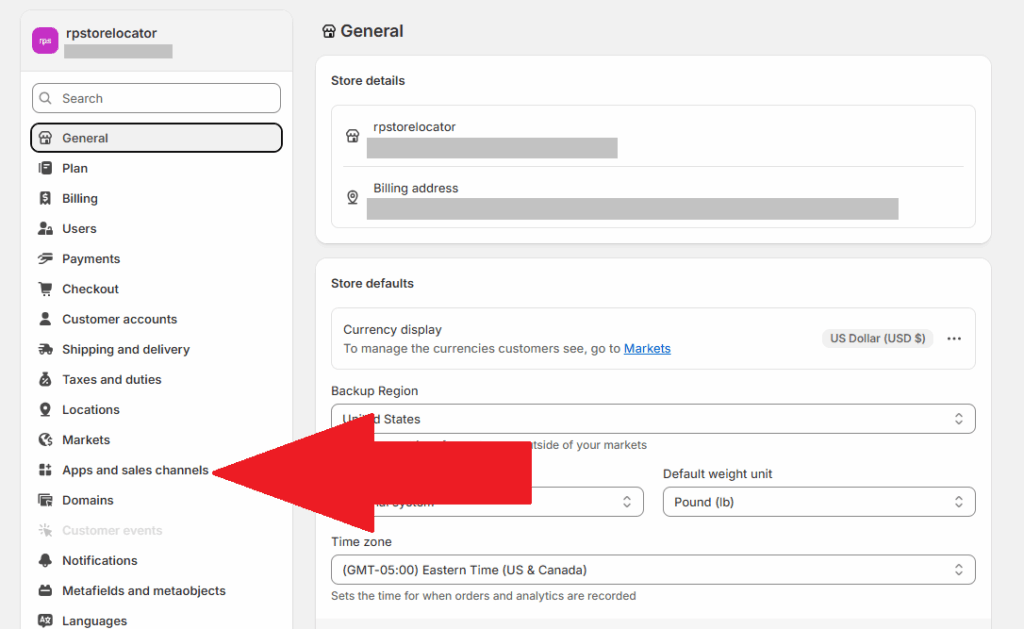The image size is (1024, 629).
Task: Click the currency display three-dot menu
Action: pyautogui.click(x=954, y=339)
